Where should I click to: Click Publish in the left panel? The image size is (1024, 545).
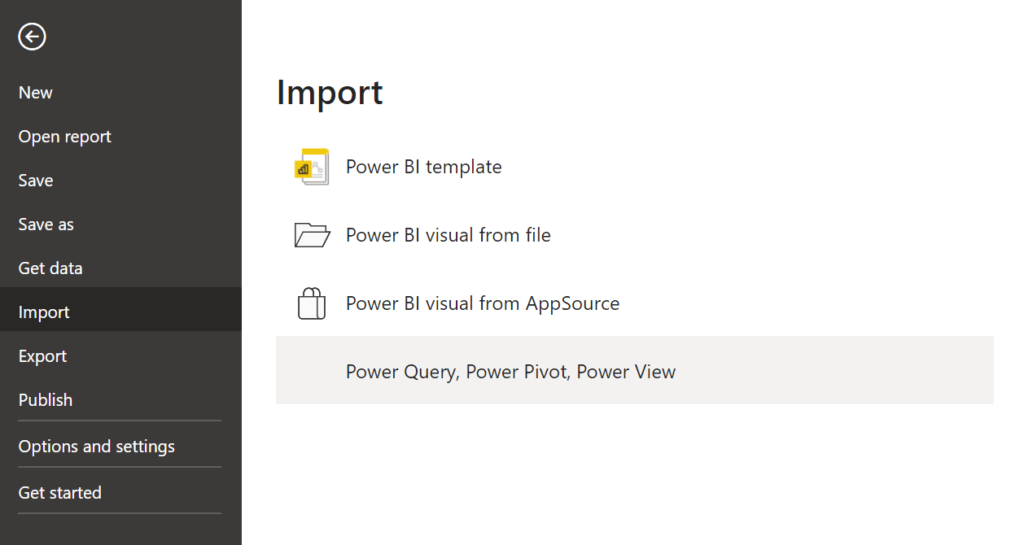click(x=46, y=400)
